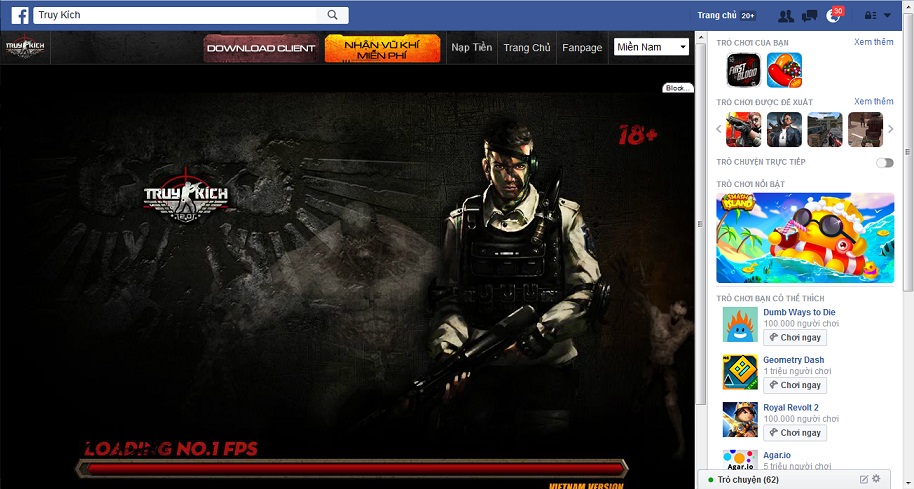
Task: Click Chơi ngay for Geometry Dash
Action: (795, 385)
